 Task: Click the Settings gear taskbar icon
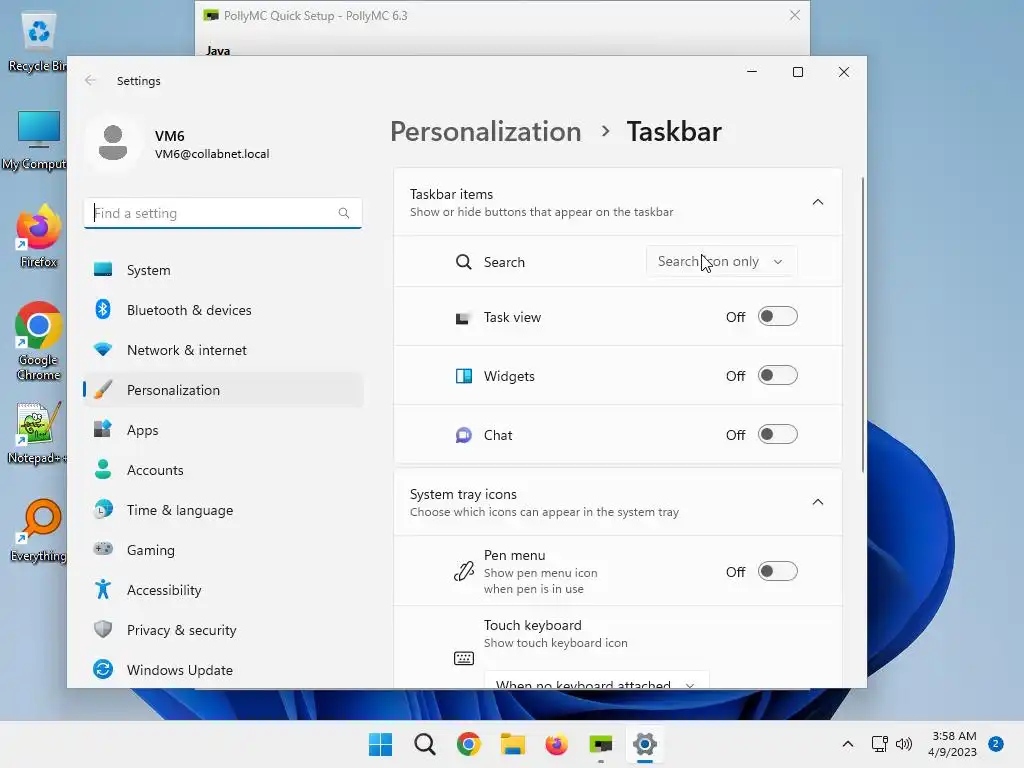pyautogui.click(x=645, y=744)
